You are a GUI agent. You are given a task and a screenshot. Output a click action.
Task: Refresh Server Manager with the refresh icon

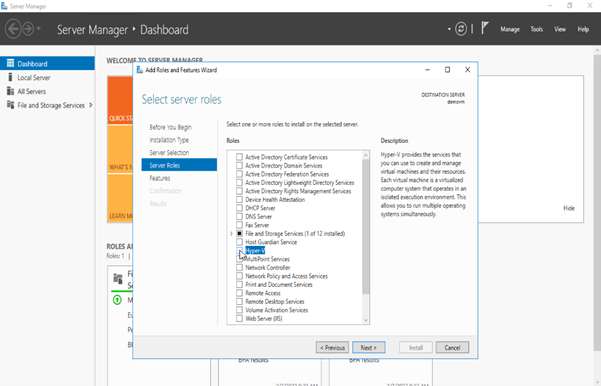click(x=461, y=29)
